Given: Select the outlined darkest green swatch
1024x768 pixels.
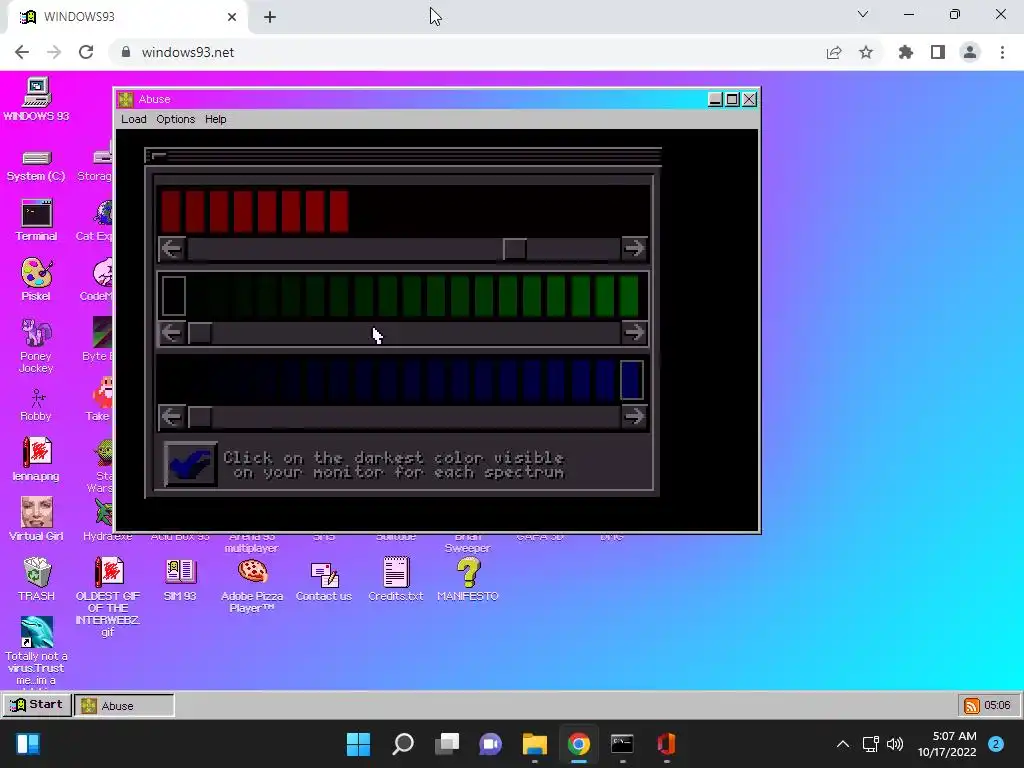Looking at the screenshot, I should [x=174, y=296].
